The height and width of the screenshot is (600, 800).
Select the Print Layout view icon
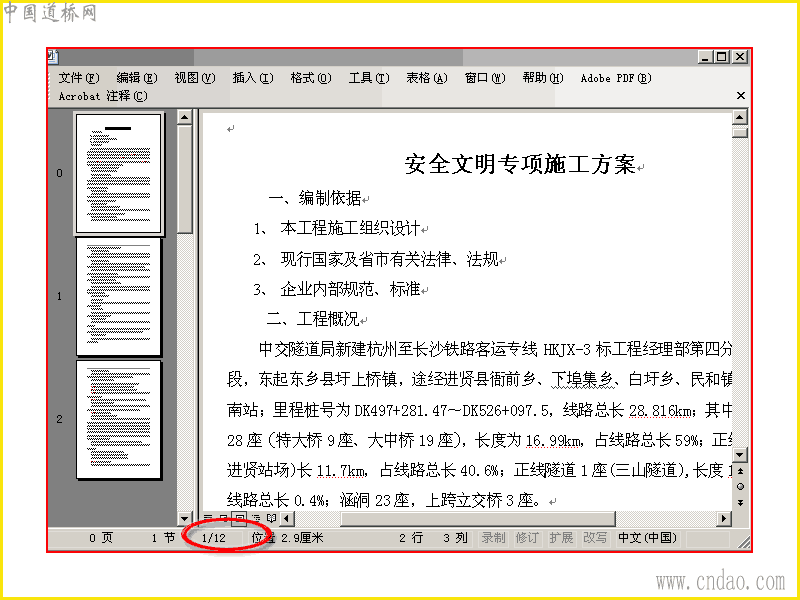[x=239, y=518]
